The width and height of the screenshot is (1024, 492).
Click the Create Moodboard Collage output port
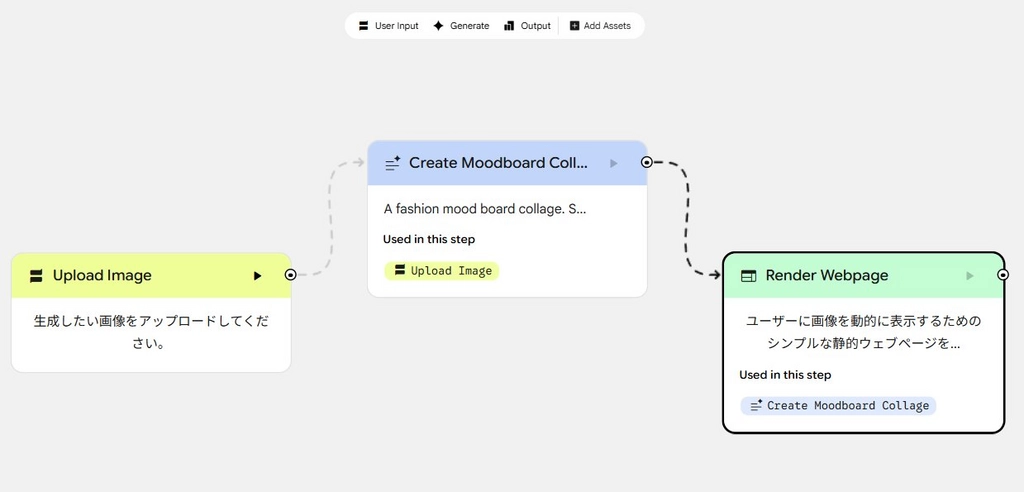pyautogui.click(x=646, y=162)
